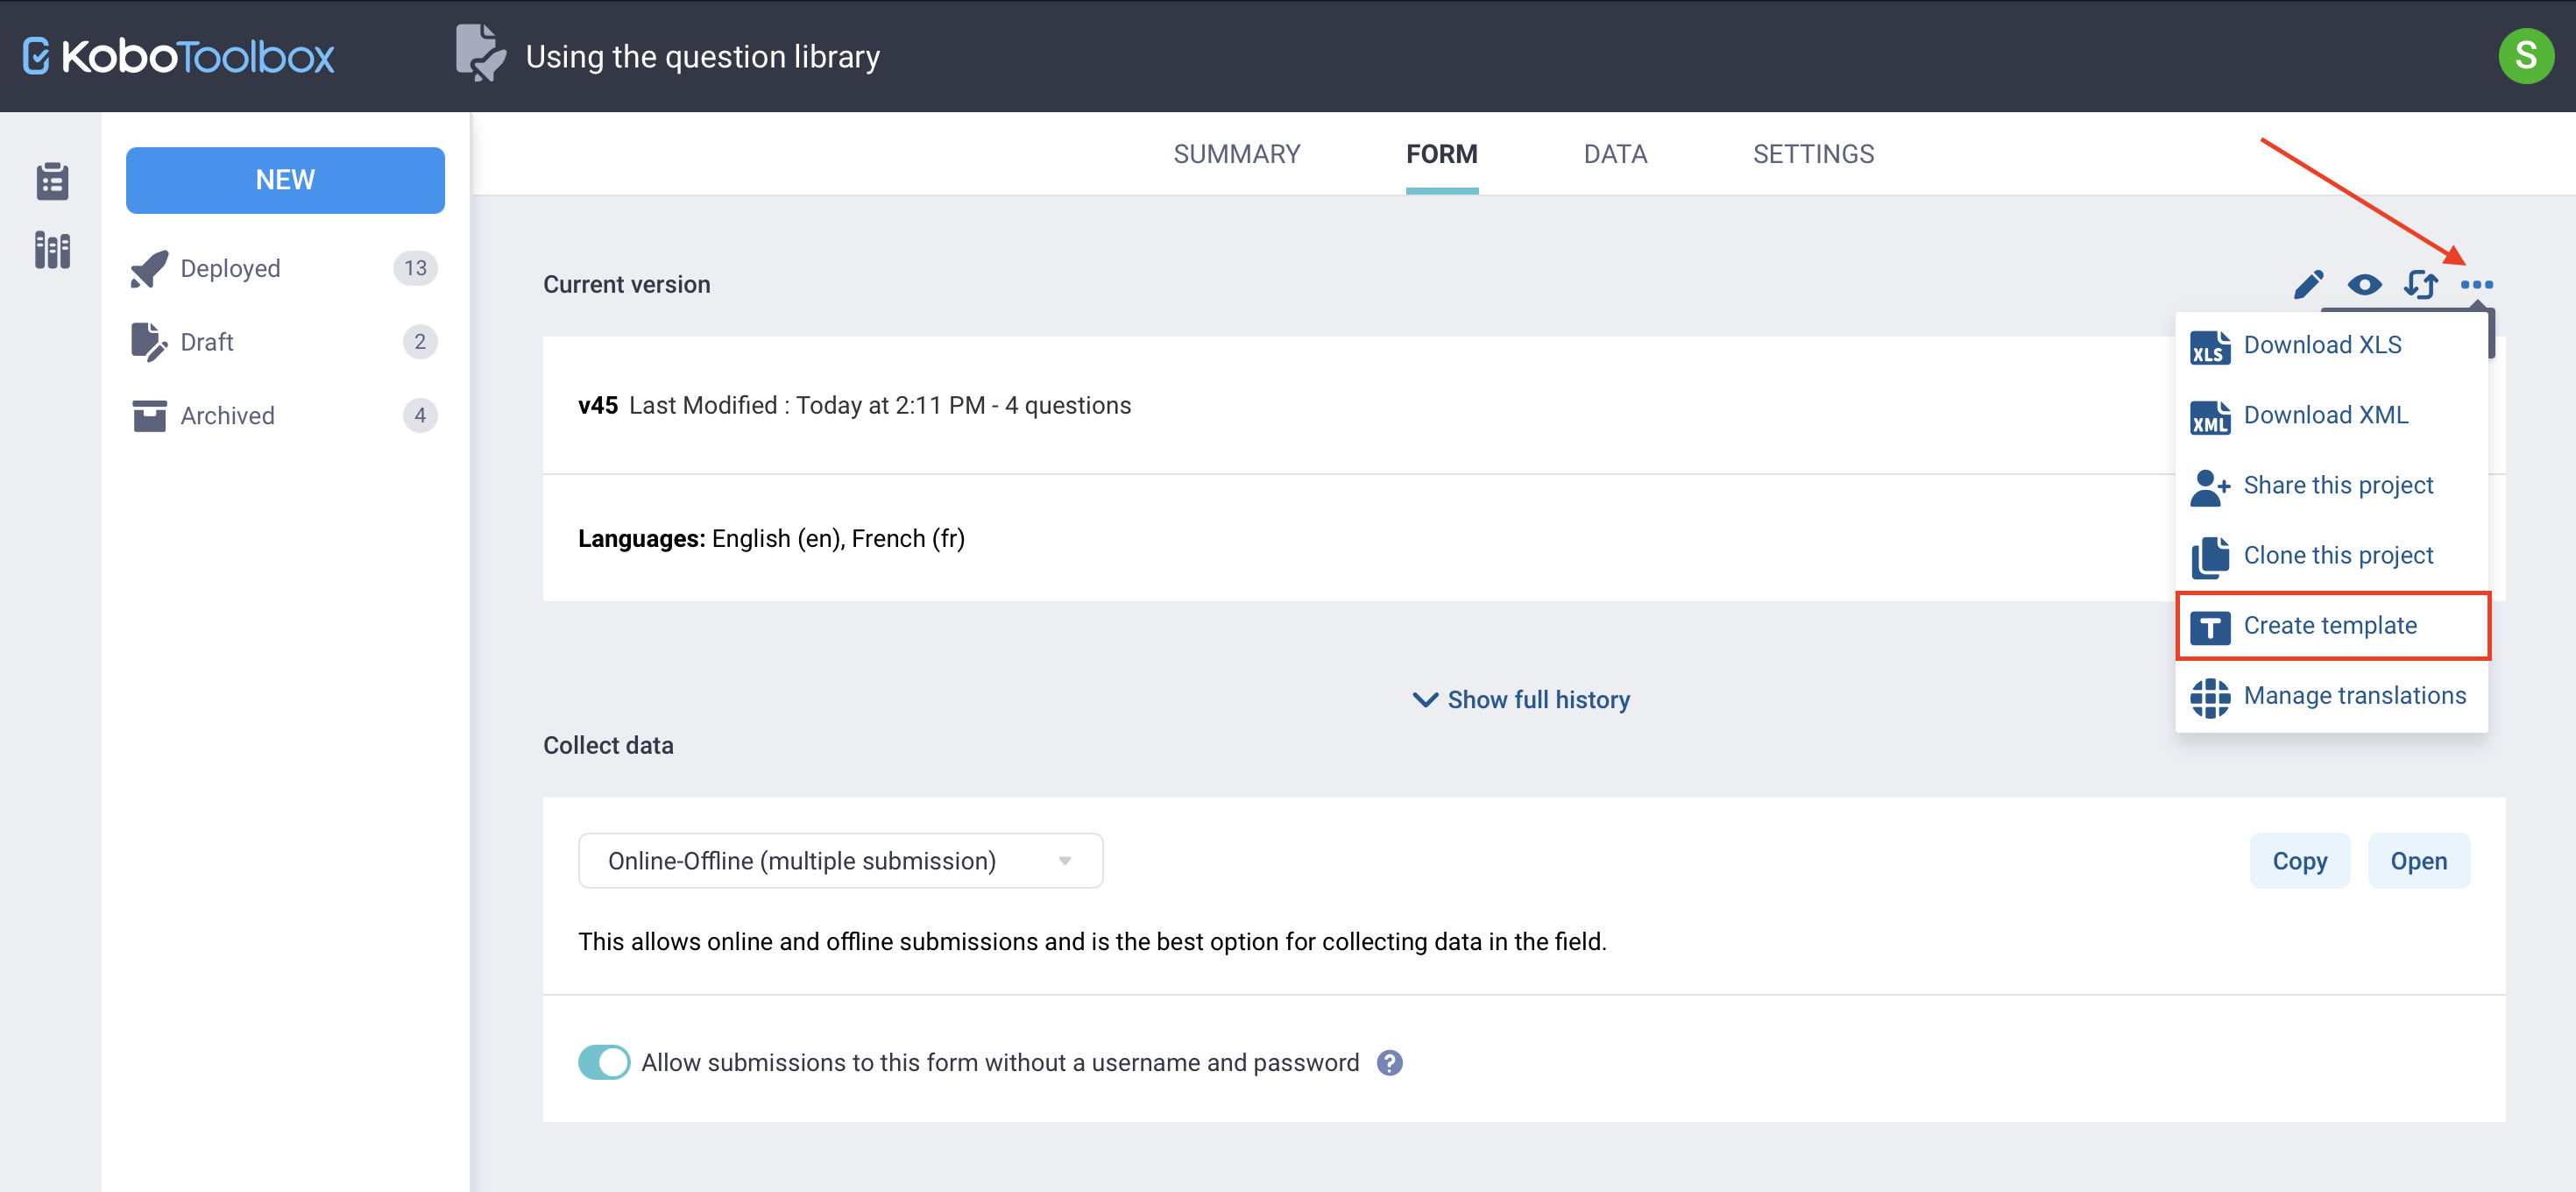Expand Show full history
2576x1192 pixels.
(x=1521, y=700)
